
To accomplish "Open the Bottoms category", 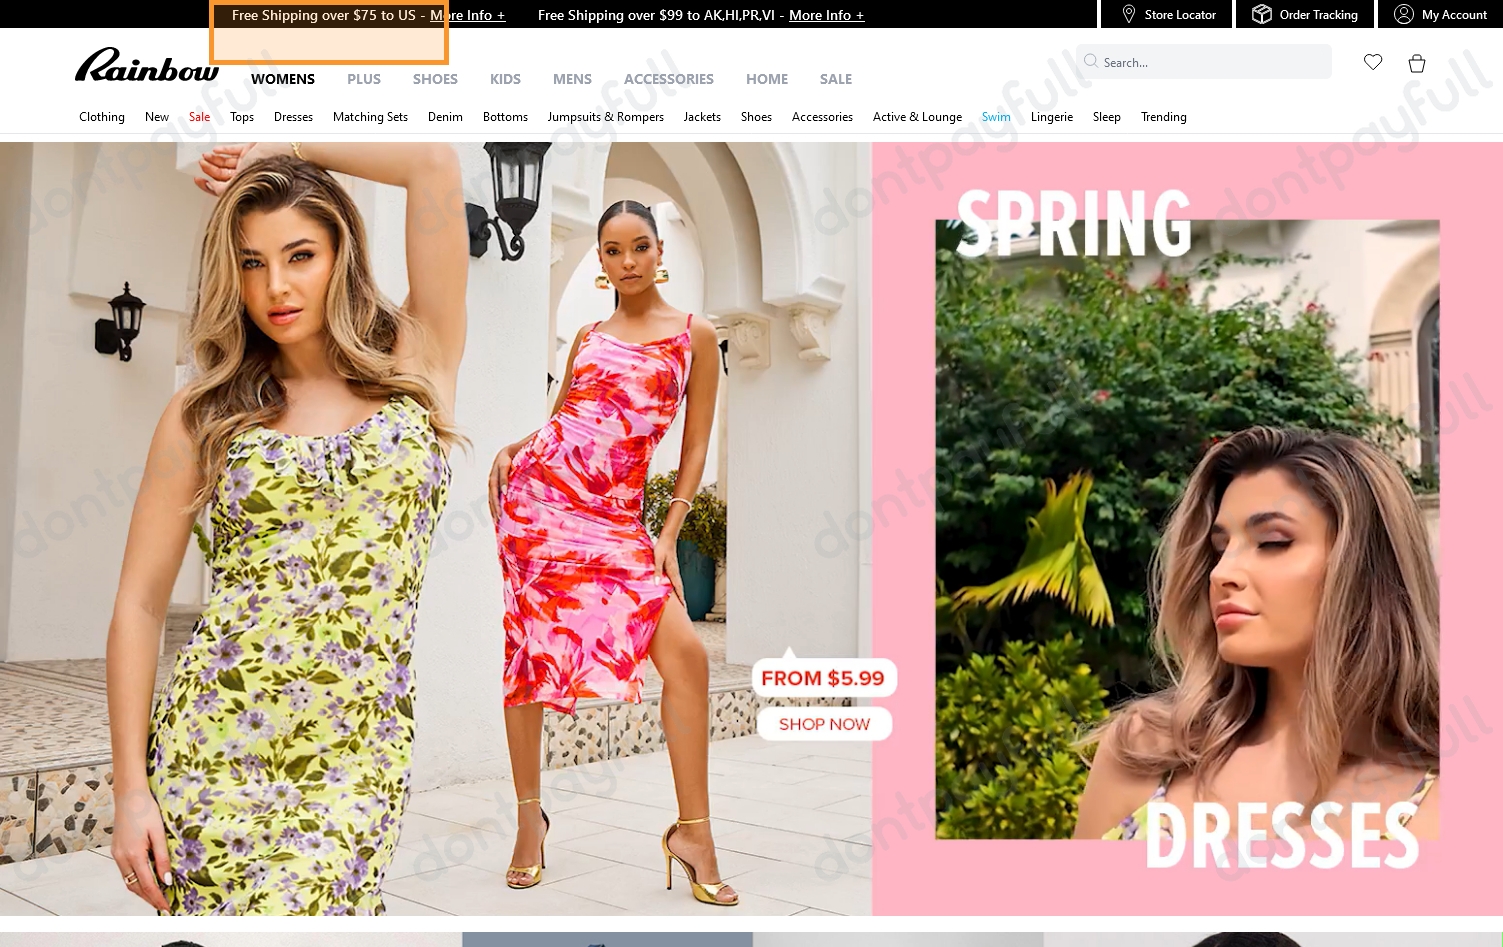I will 505,117.
